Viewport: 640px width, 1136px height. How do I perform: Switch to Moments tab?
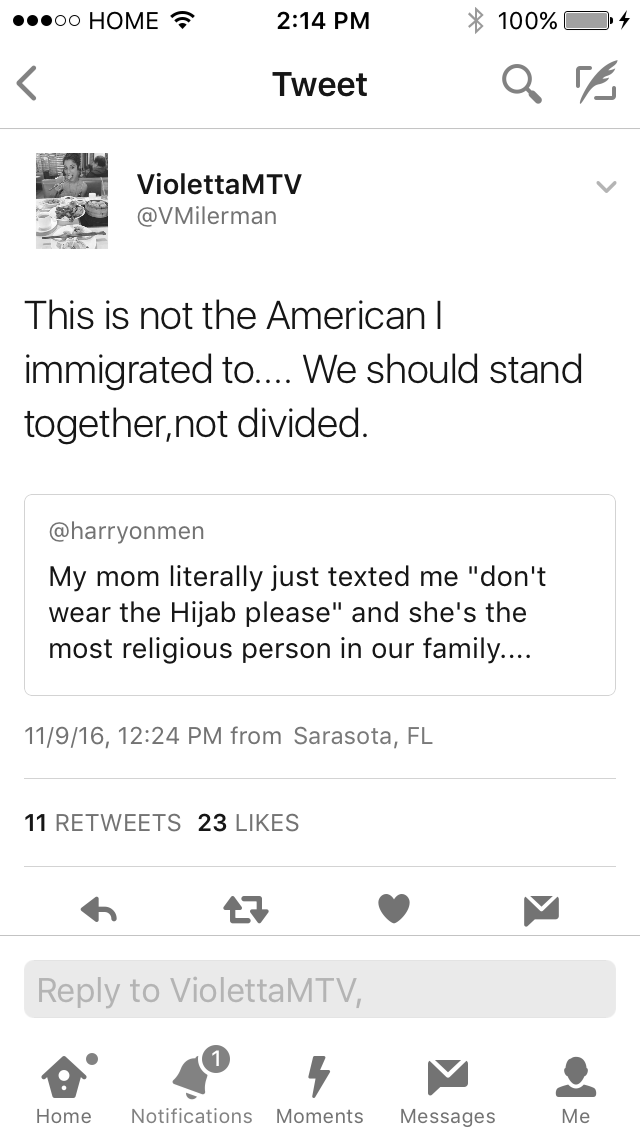click(320, 1088)
